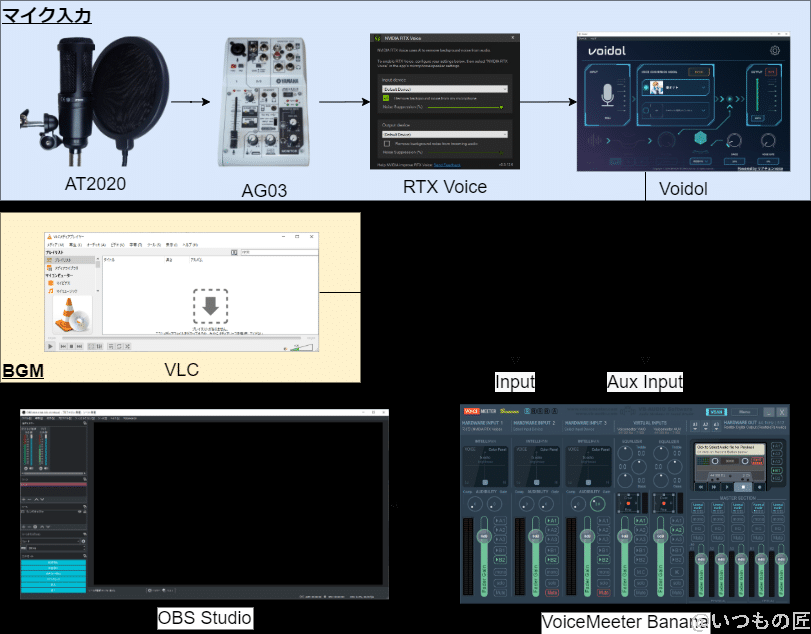Viewport: 811px width, 634px height.
Task: Click the microphone icon in Voidol input panel
Action: [x=608, y=97]
